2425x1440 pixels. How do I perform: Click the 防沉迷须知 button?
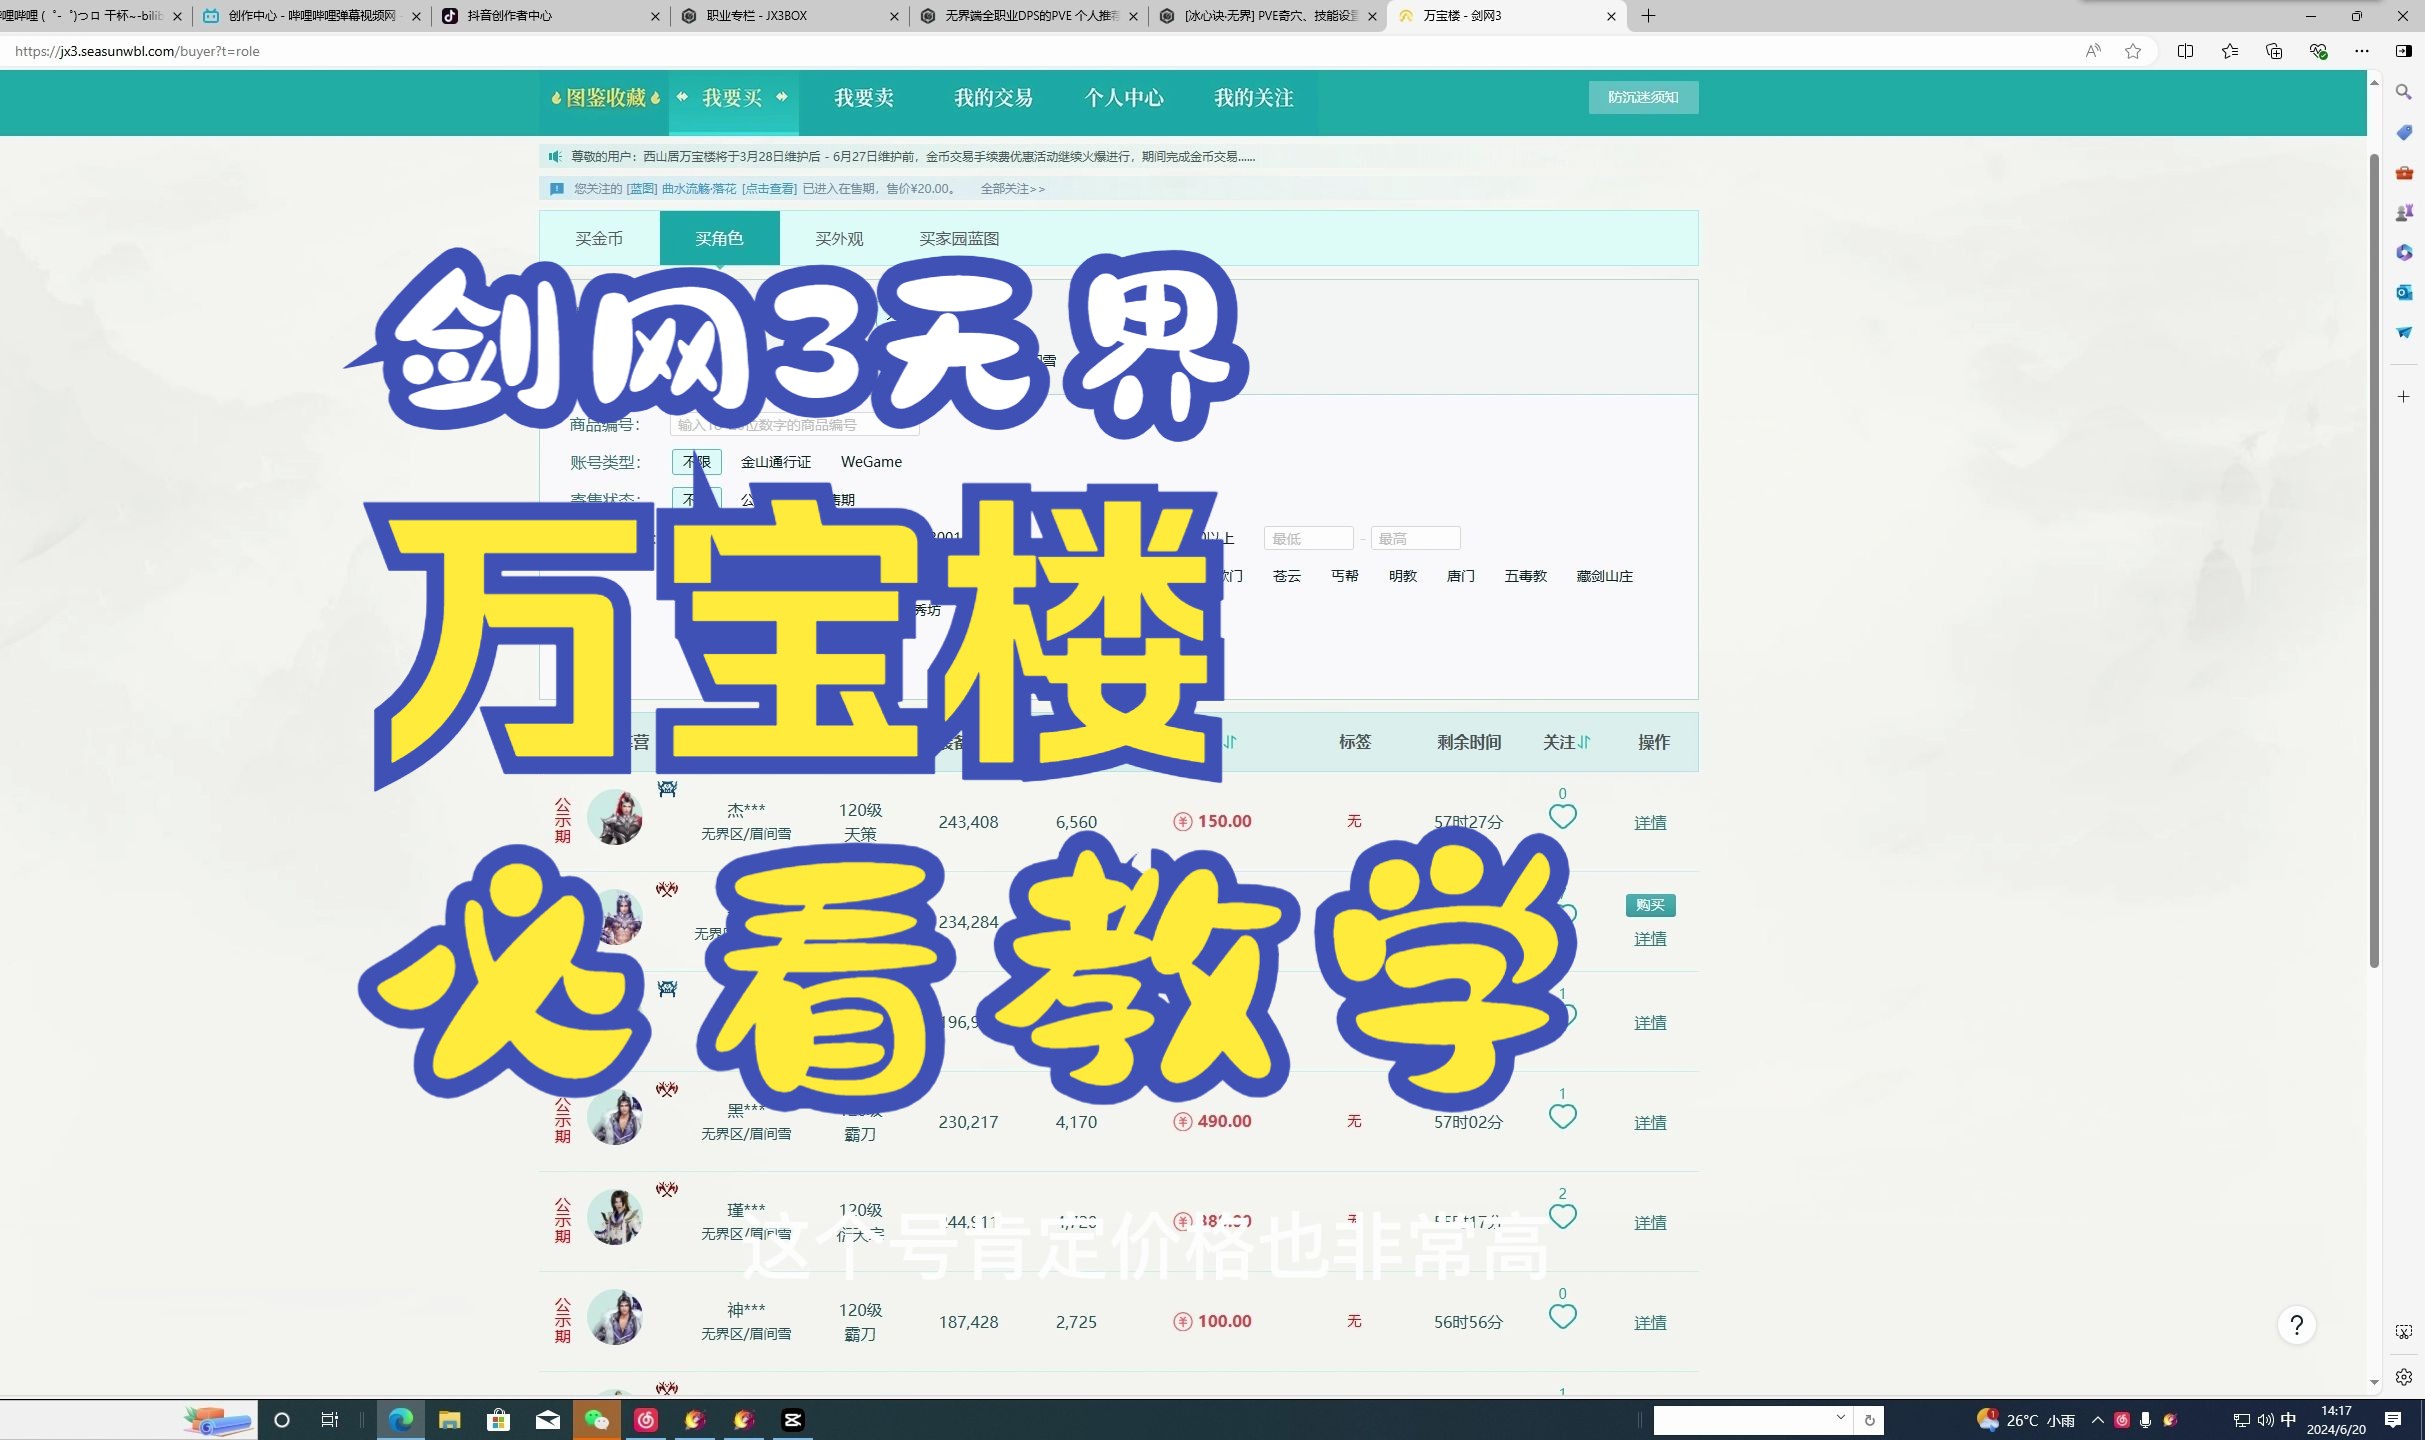[1643, 97]
